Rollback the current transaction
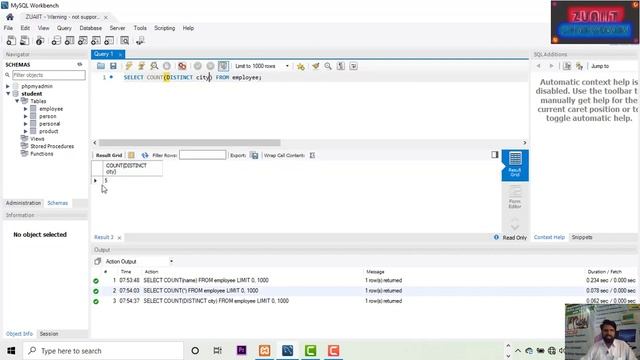 (x=210, y=66)
